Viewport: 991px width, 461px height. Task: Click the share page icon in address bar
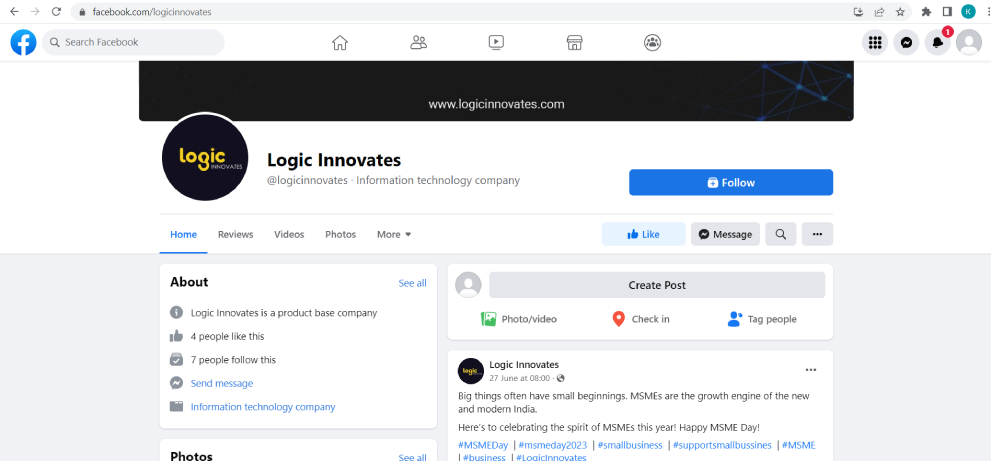879,11
